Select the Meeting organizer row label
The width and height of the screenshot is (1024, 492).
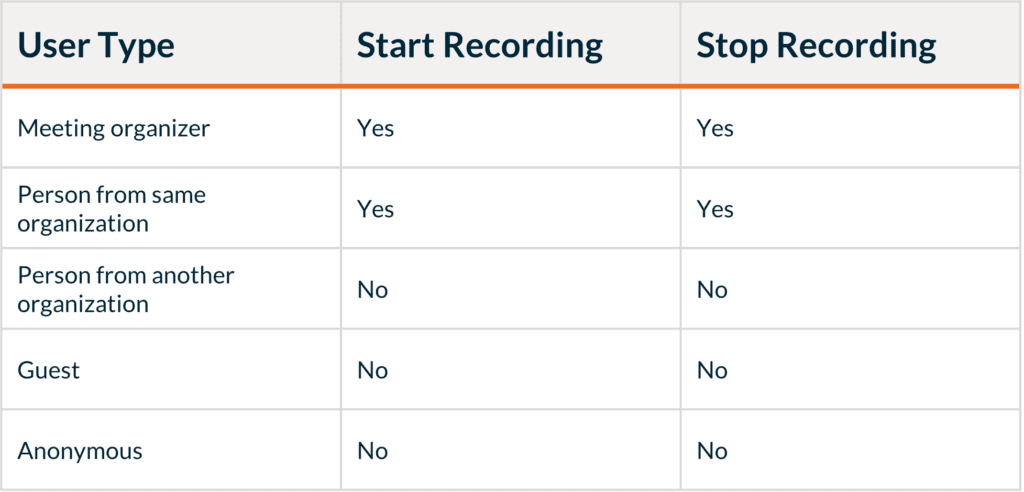click(x=114, y=128)
